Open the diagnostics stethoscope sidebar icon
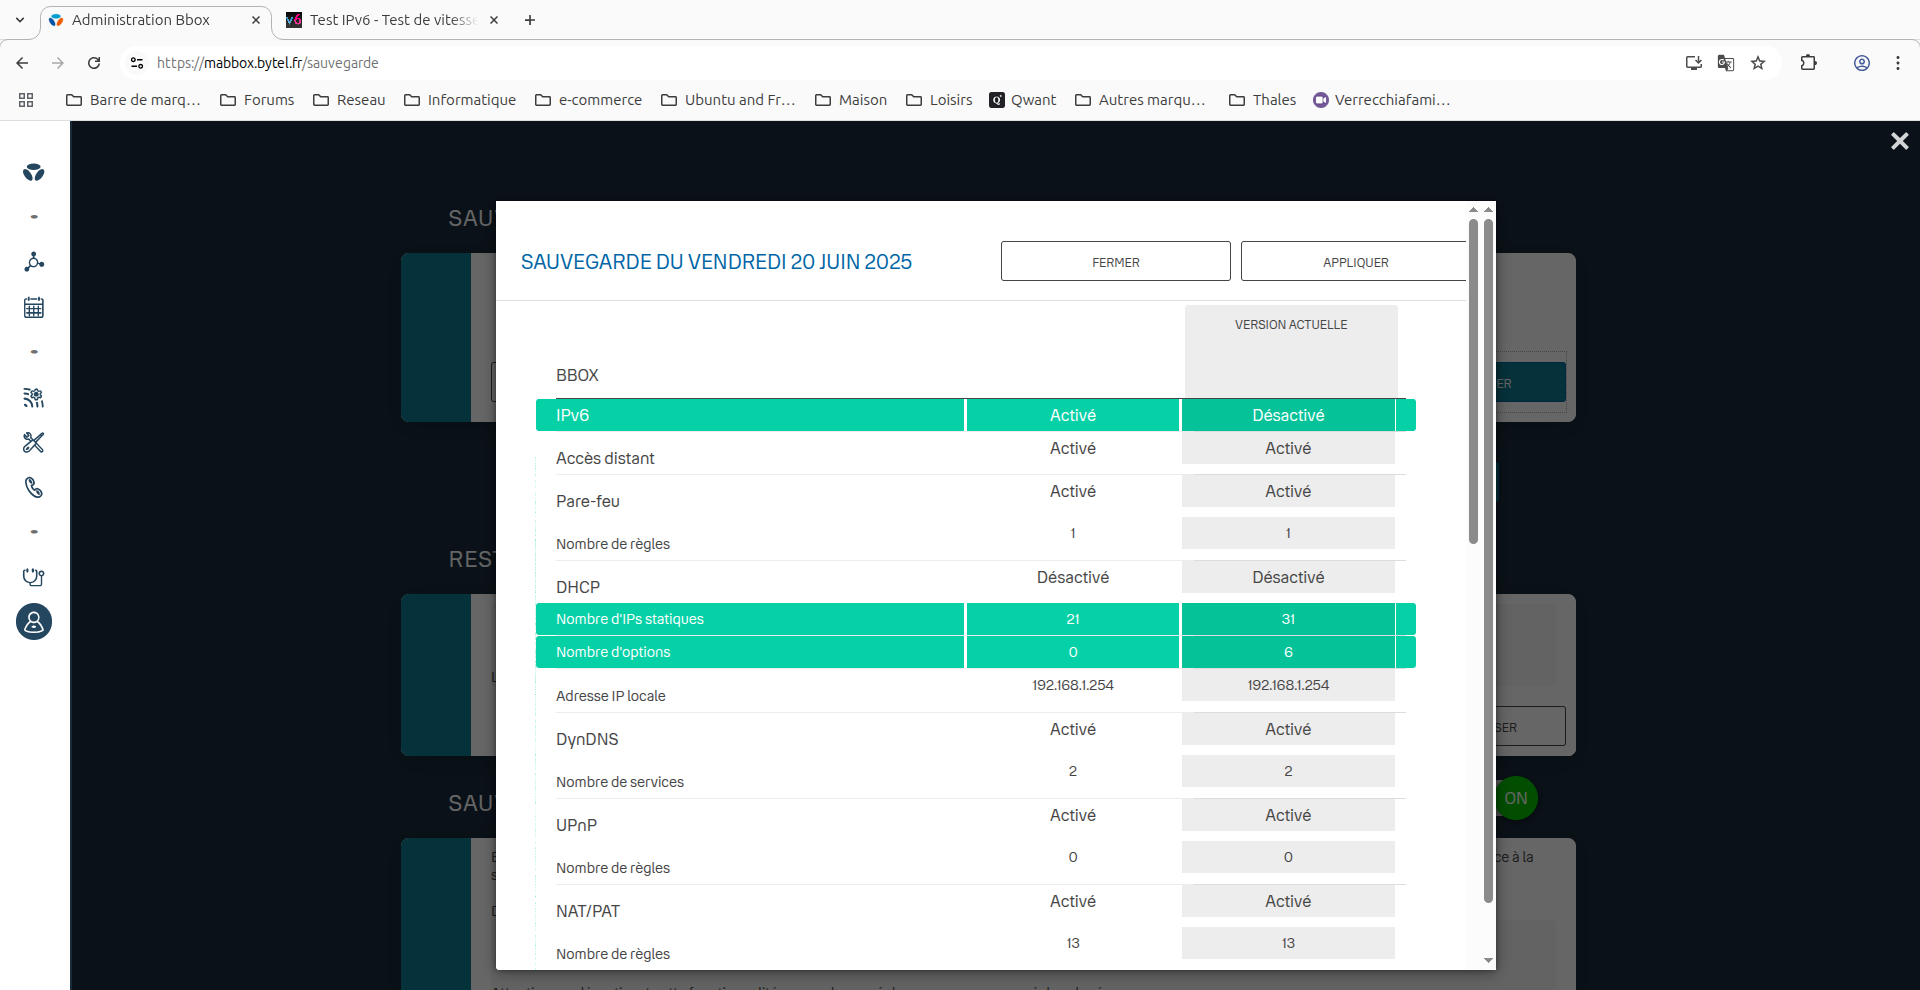The image size is (1920, 990). [34, 577]
